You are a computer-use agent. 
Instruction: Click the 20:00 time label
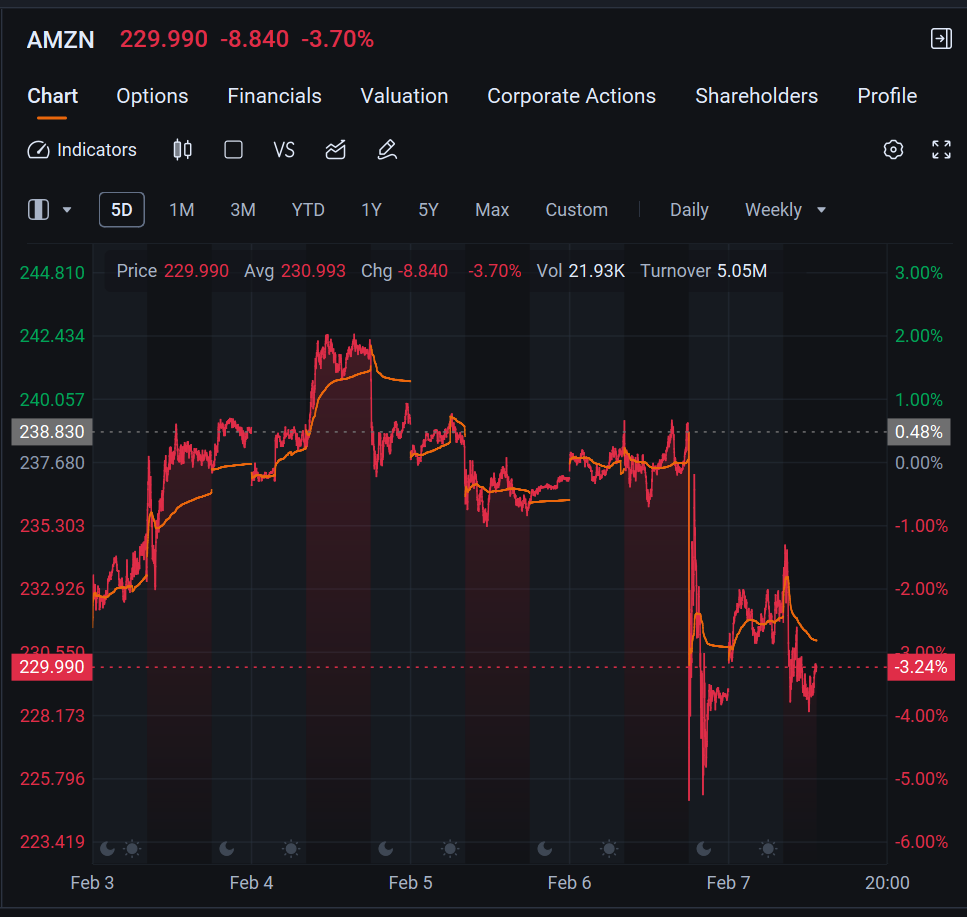[887, 883]
